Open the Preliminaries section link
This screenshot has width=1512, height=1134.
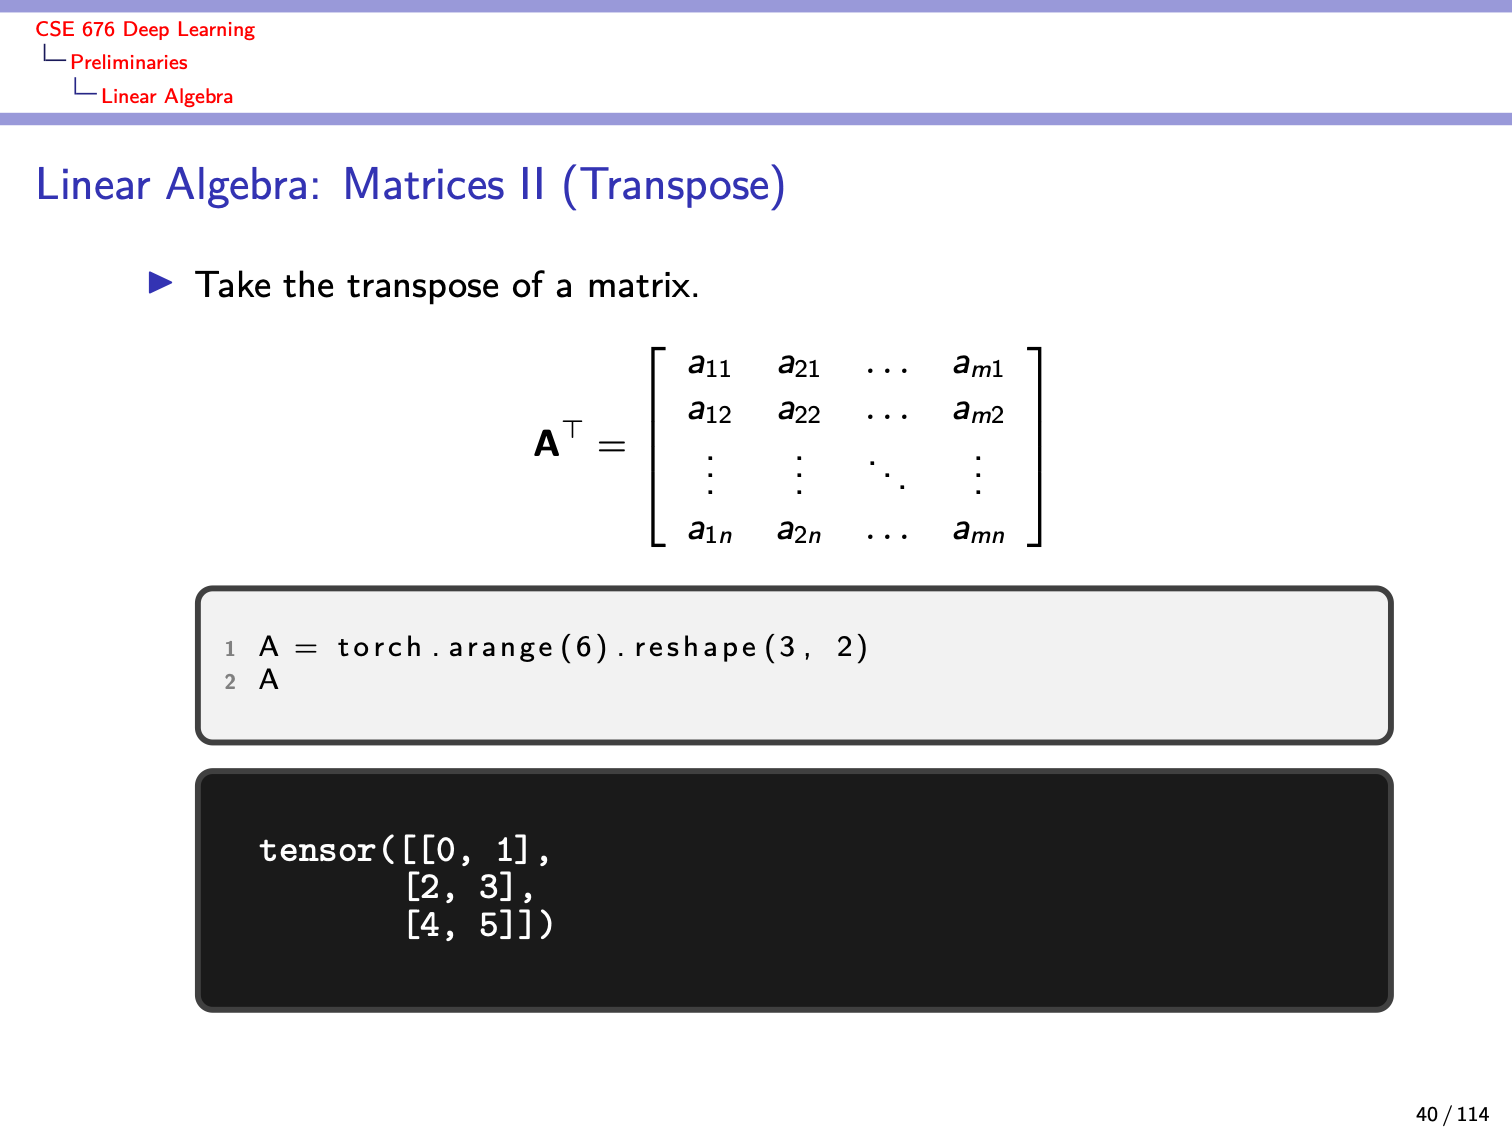pos(129,62)
